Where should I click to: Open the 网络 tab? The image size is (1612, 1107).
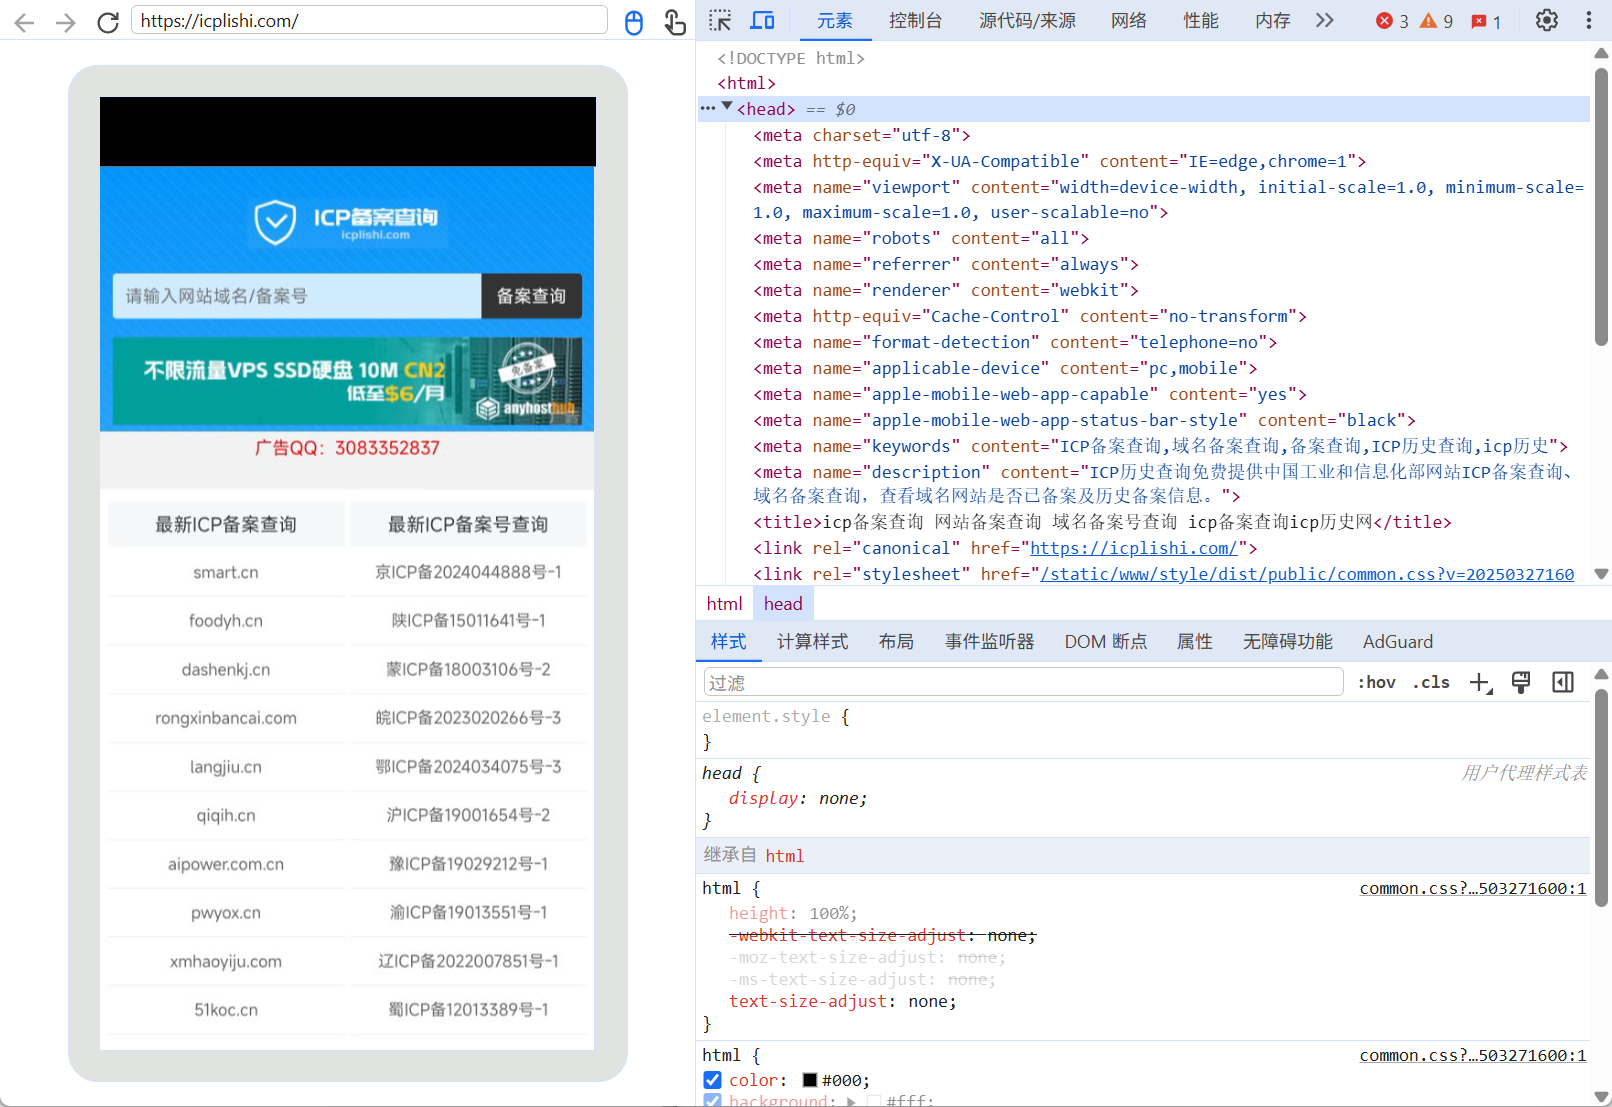point(1129,21)
